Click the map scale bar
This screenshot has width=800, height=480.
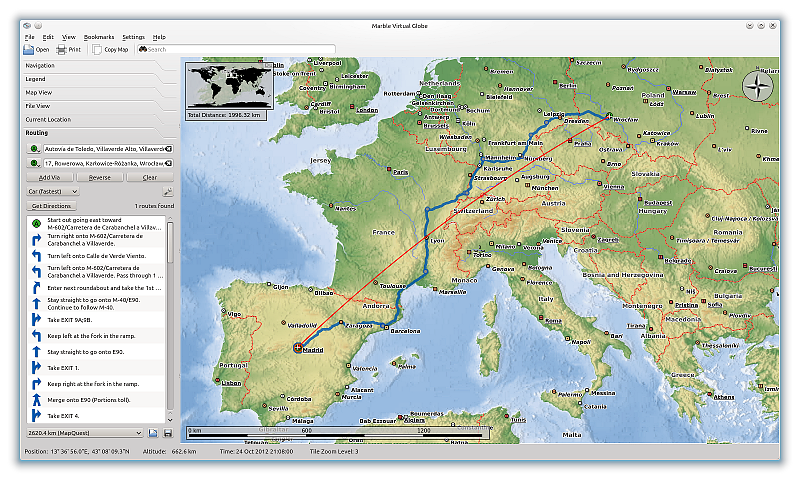pyautogui.click(x=338, y=433)
